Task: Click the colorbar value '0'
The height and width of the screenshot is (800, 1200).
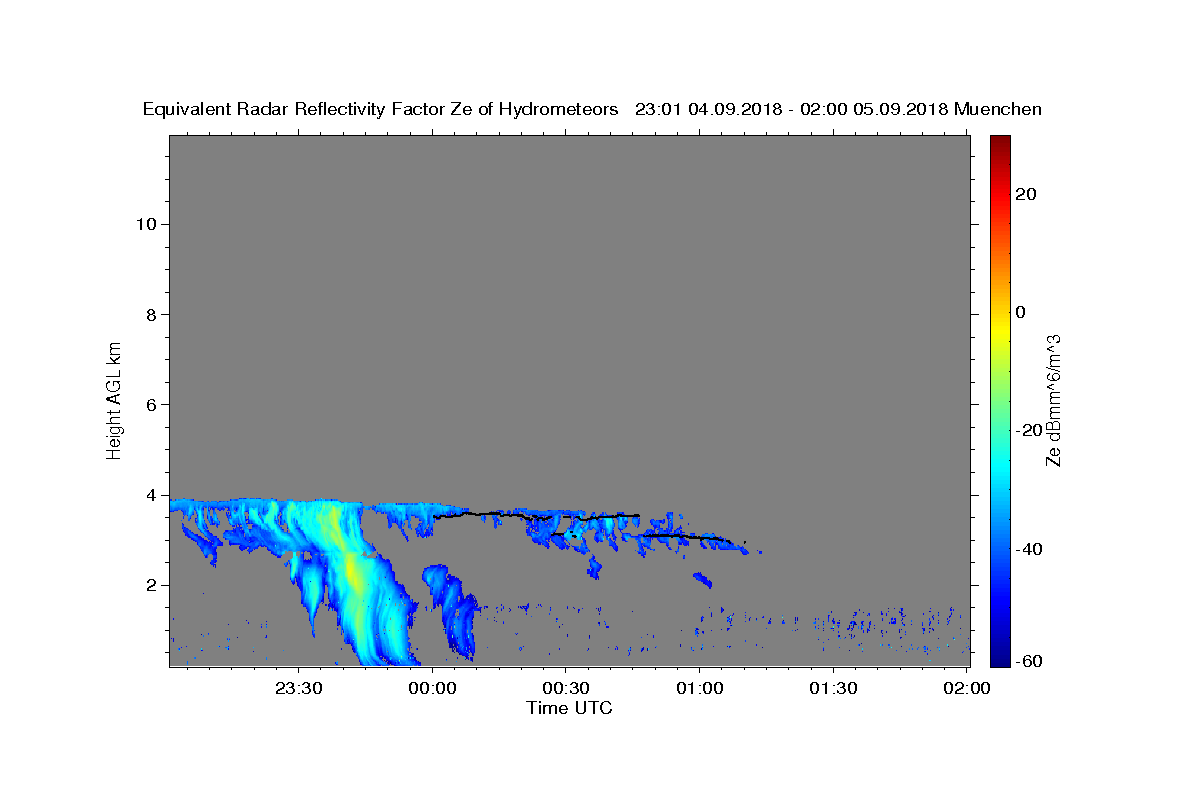Action: tap(1020, 312)
